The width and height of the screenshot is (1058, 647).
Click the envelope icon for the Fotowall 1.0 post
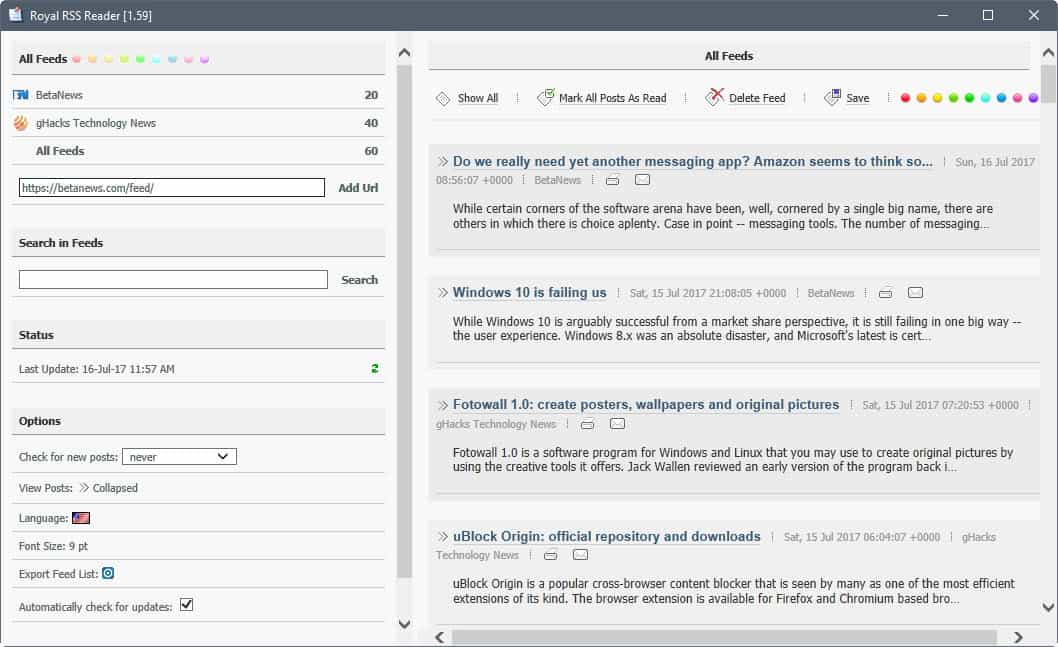pyautogui.click(x=617, y=424)
